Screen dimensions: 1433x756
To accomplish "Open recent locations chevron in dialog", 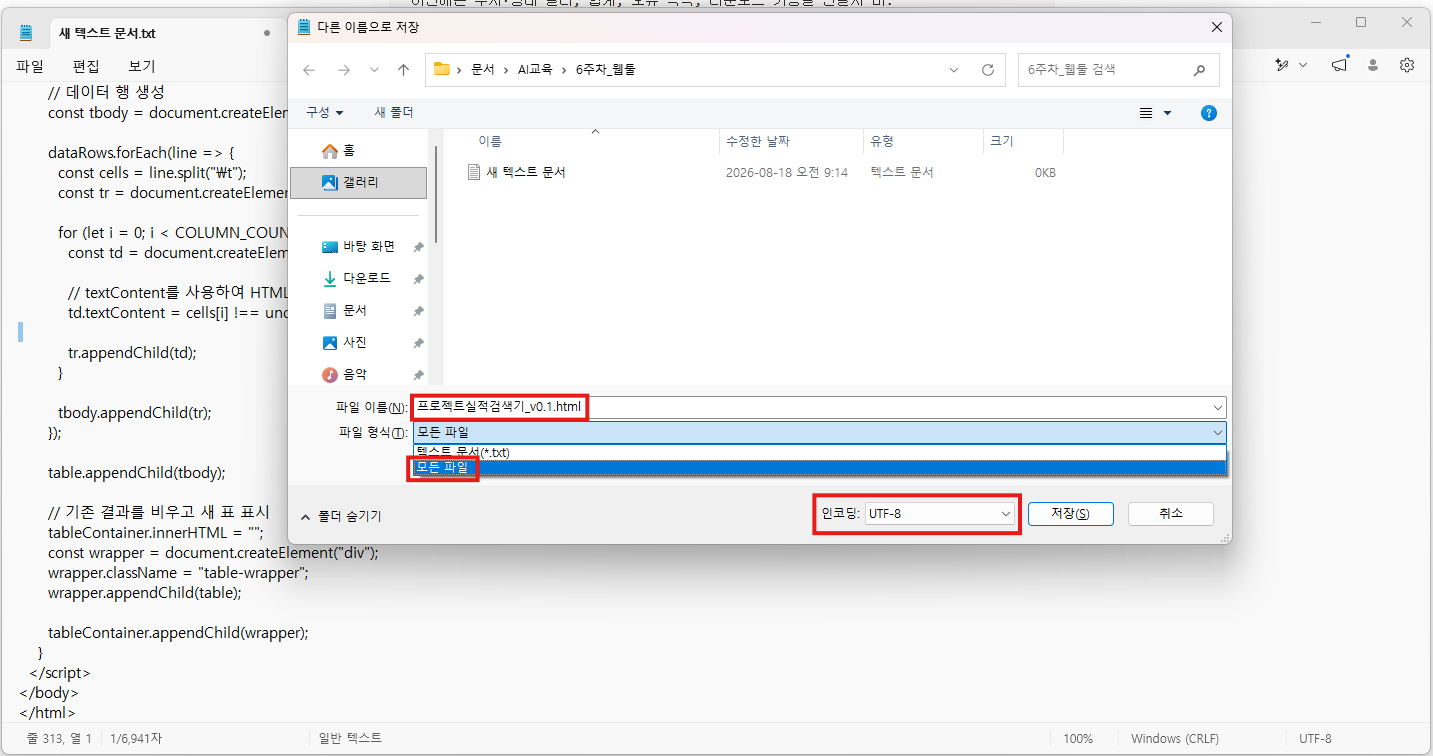I will tap(374, 70).
